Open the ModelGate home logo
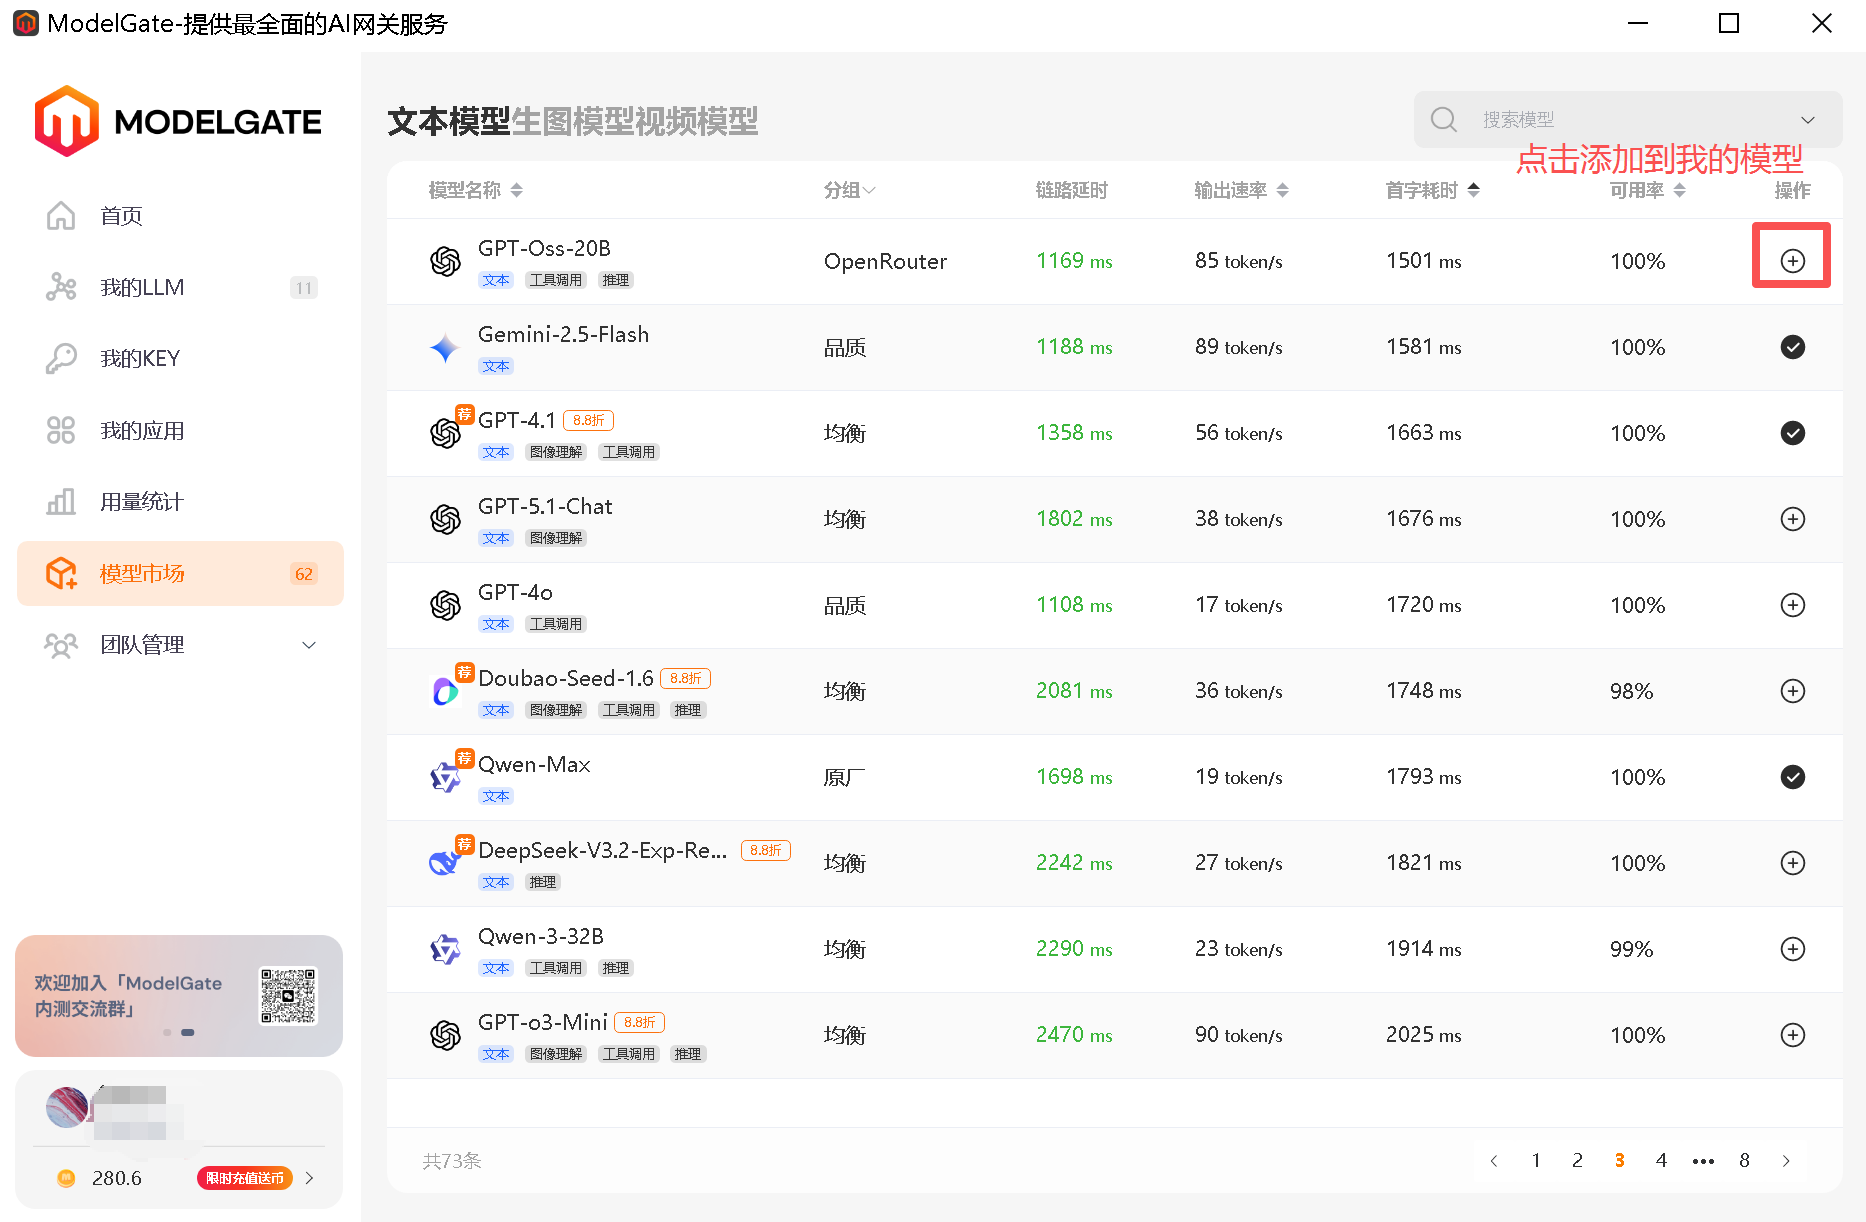1866x1222 pixels. 178,120
